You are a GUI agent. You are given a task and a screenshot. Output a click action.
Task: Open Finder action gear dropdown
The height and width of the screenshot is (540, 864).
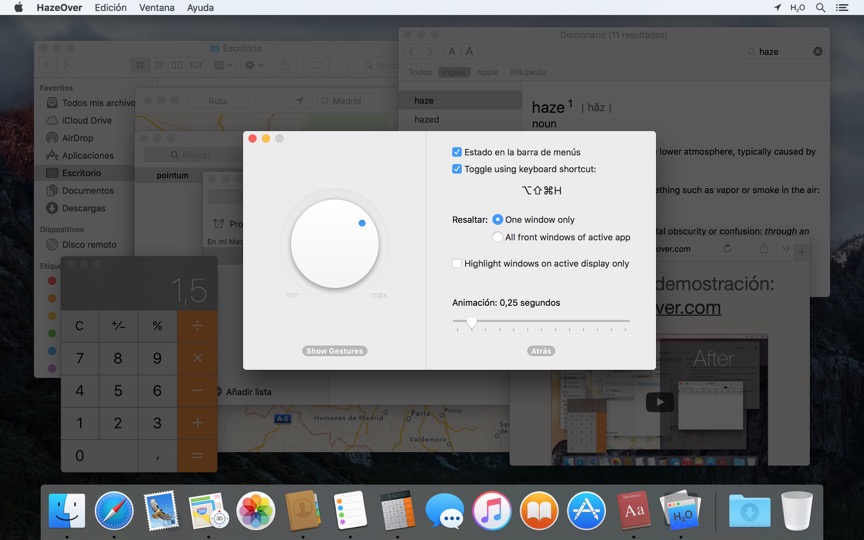tap(254, 65)
